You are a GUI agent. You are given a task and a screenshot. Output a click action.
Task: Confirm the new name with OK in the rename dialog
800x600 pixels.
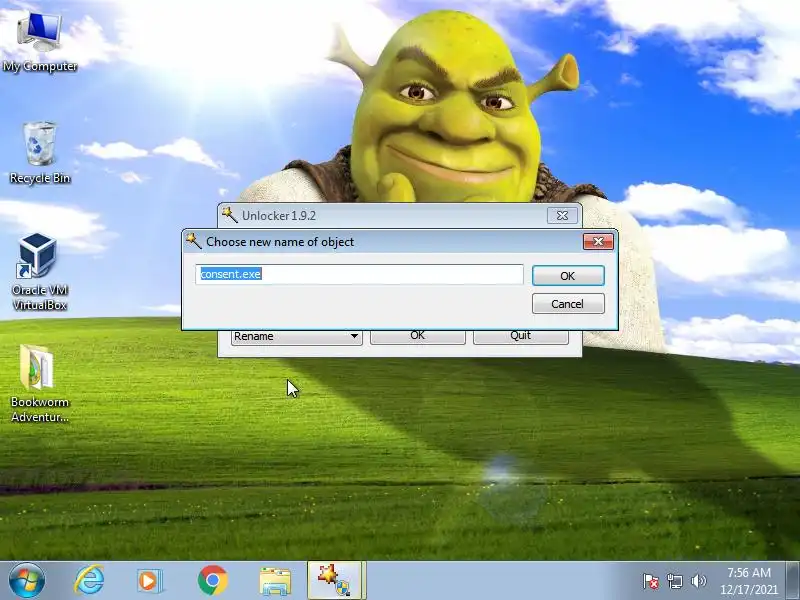(568, 276)
